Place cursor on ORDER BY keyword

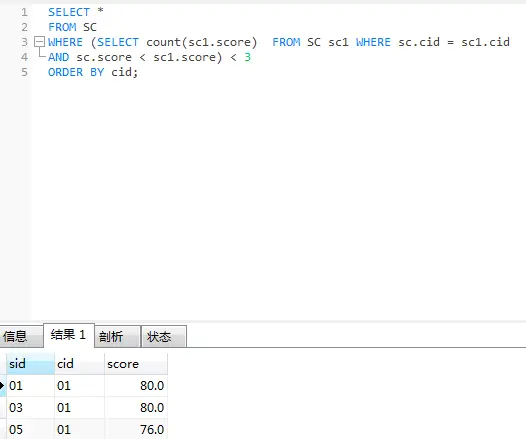point(76,72)
